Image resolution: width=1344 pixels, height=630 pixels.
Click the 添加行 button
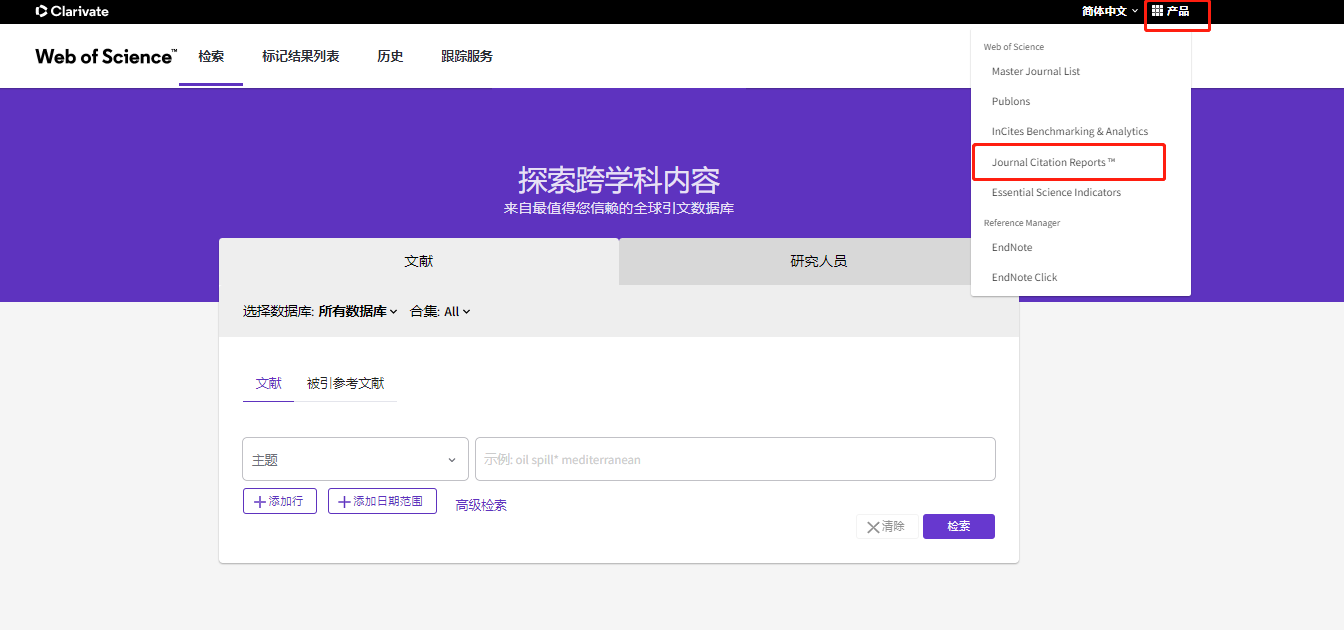(x=280, y=501)
